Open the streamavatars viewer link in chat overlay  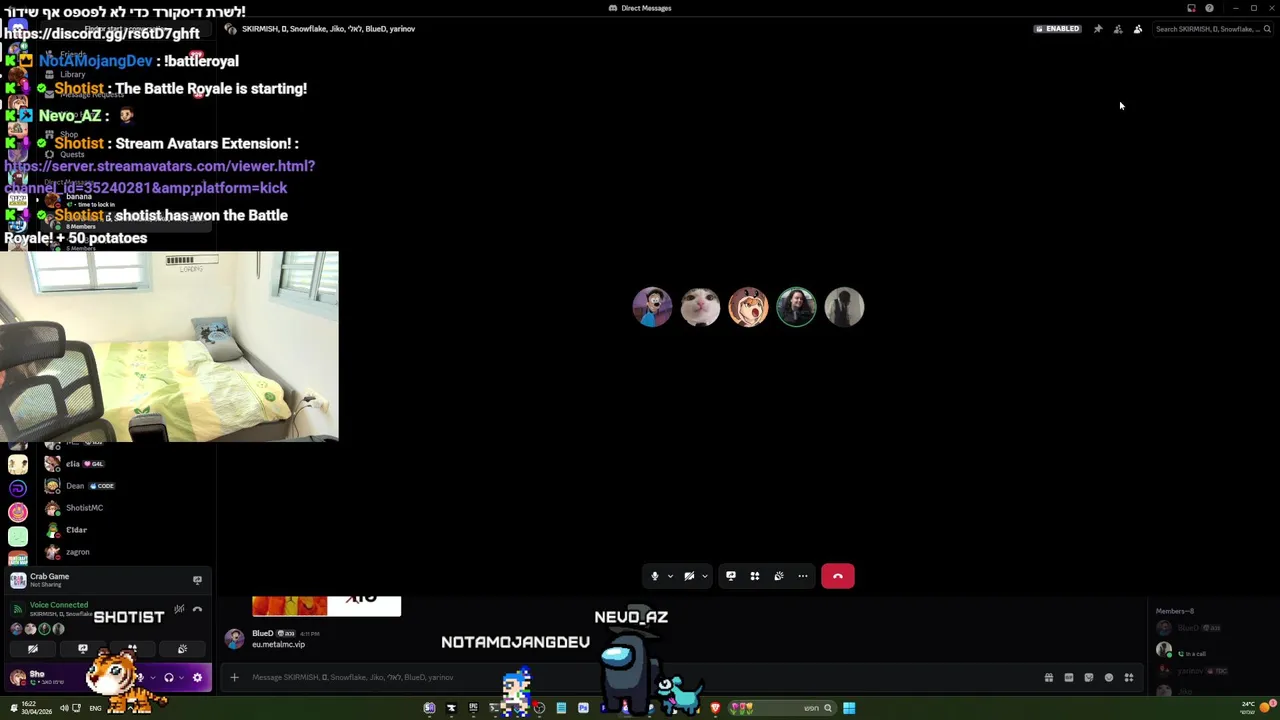tap(159, 177)
